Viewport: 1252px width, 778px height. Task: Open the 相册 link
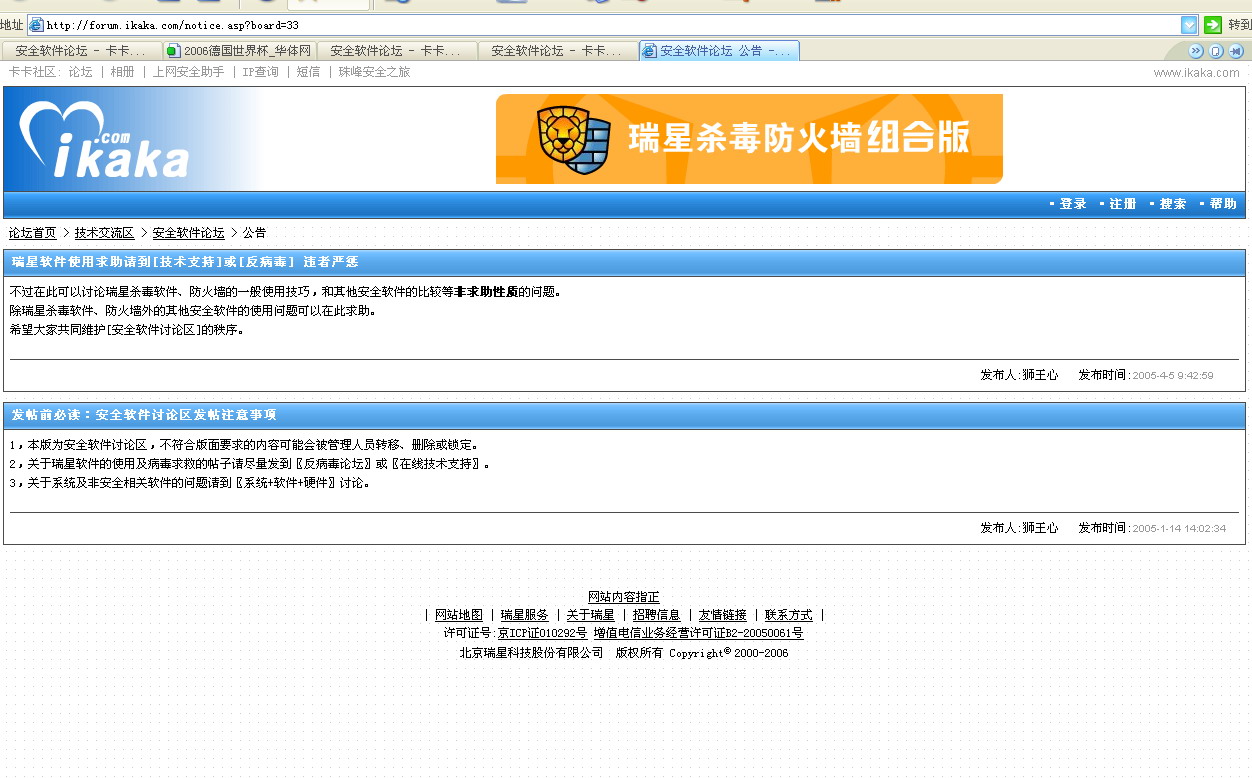click(x=122, y=72)
